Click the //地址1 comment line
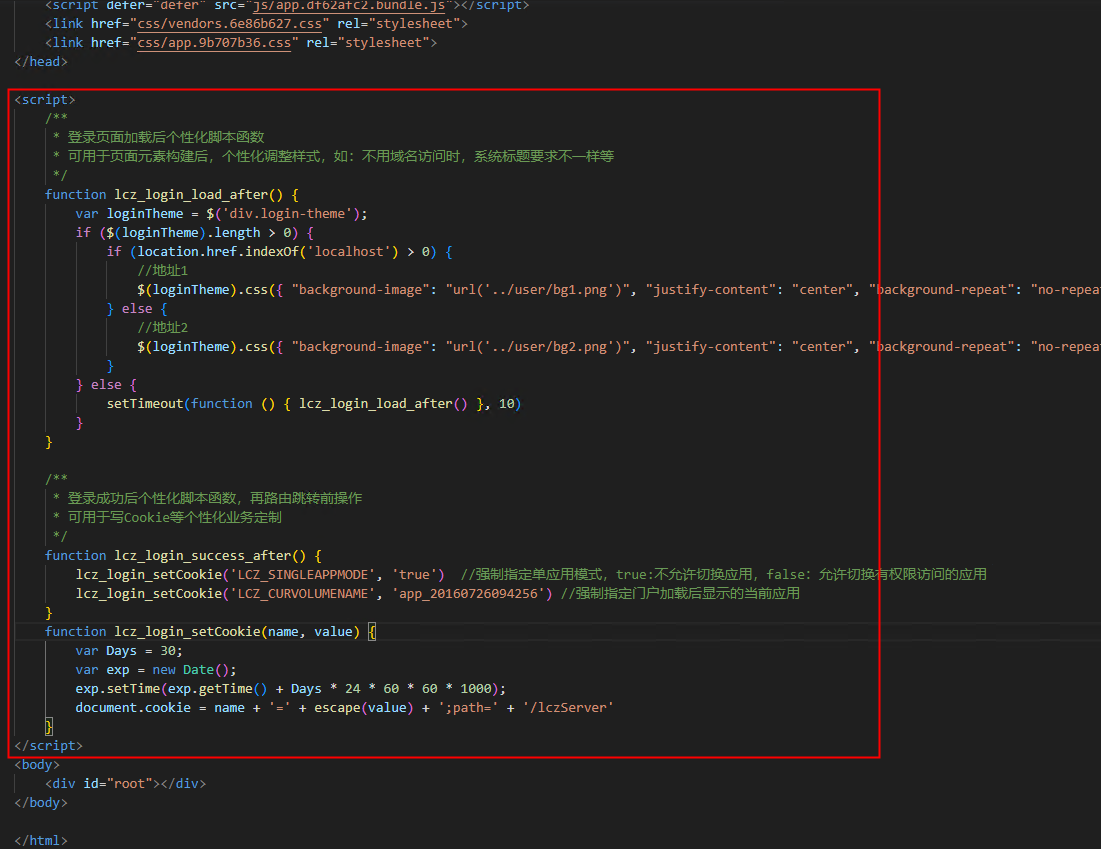Image resolution: width=1101 pixels, height=849 pixels. click(x=163, y=270)
